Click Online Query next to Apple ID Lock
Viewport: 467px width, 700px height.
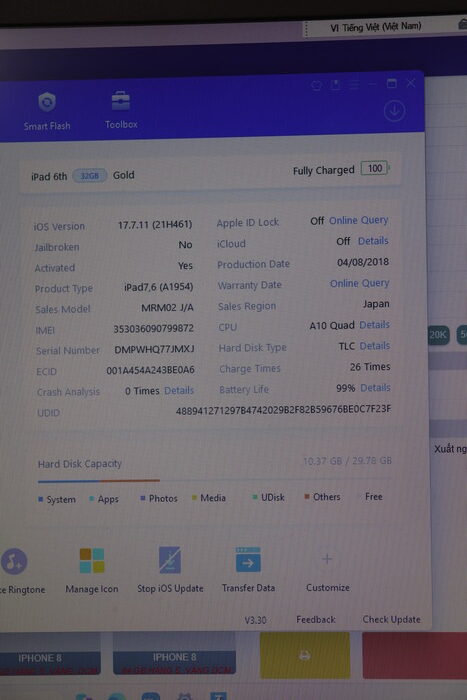click(359, 220)
